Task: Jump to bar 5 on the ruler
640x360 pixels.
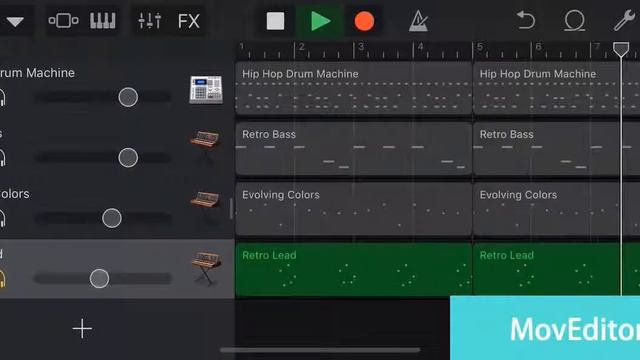Action: pyautogui.click(x=480, y=47)
